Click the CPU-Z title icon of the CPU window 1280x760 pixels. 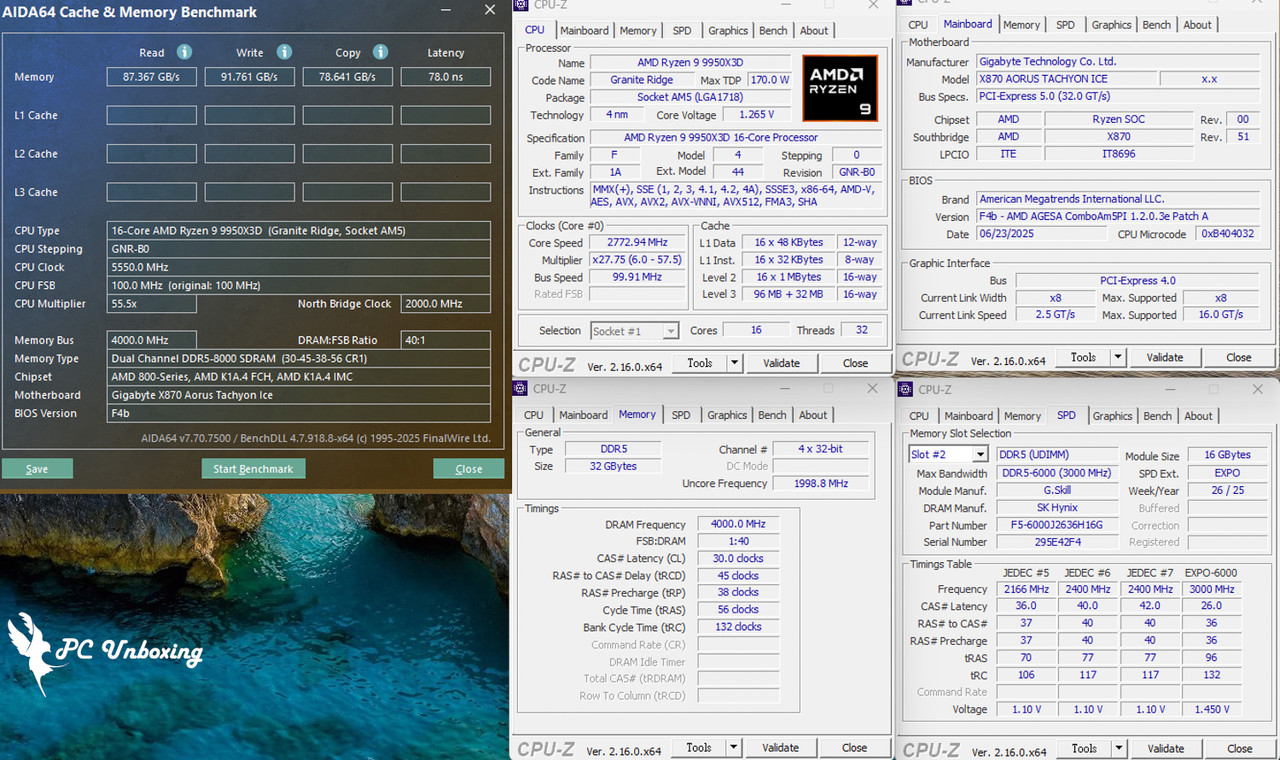click(x=520, y=5)
